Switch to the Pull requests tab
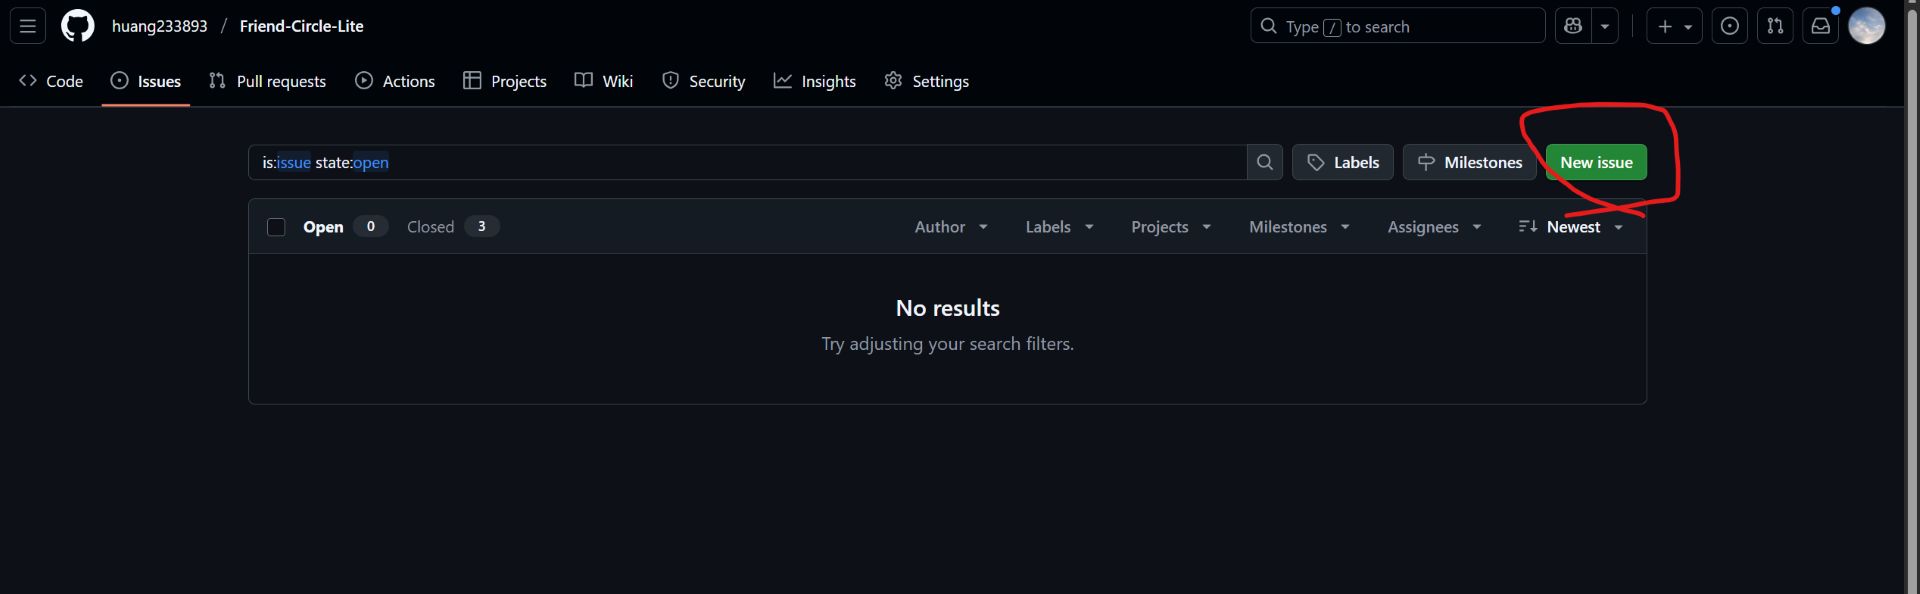Viewport: 1920px width, 594px height. pyautogui.click(x=268, y=81)
